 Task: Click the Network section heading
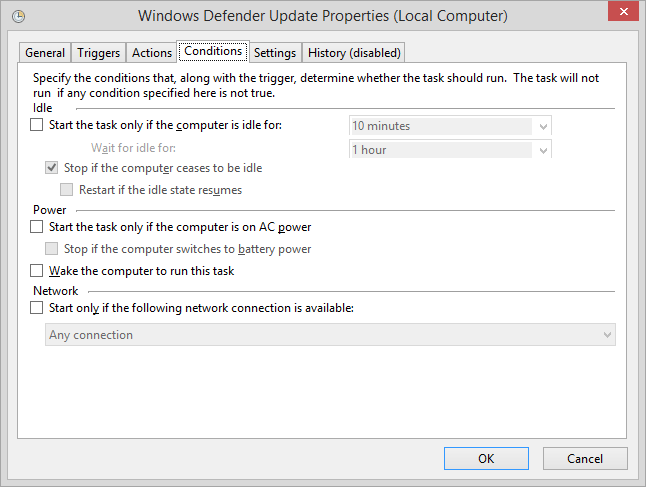tap(56, 291)
